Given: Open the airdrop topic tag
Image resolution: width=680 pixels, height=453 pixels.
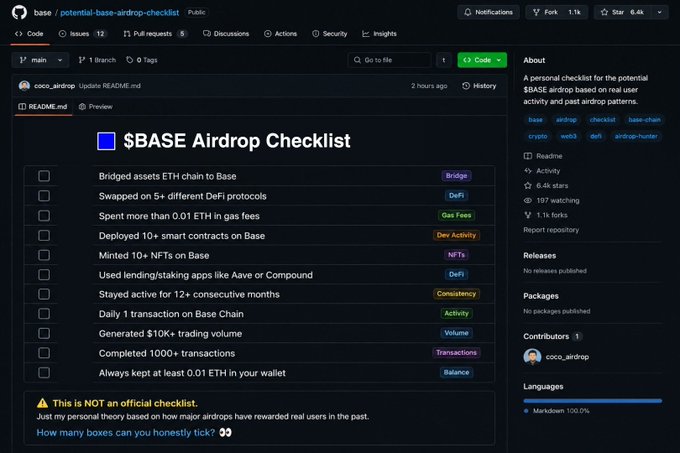Looking at the screenshot, I should pos(566,120).
